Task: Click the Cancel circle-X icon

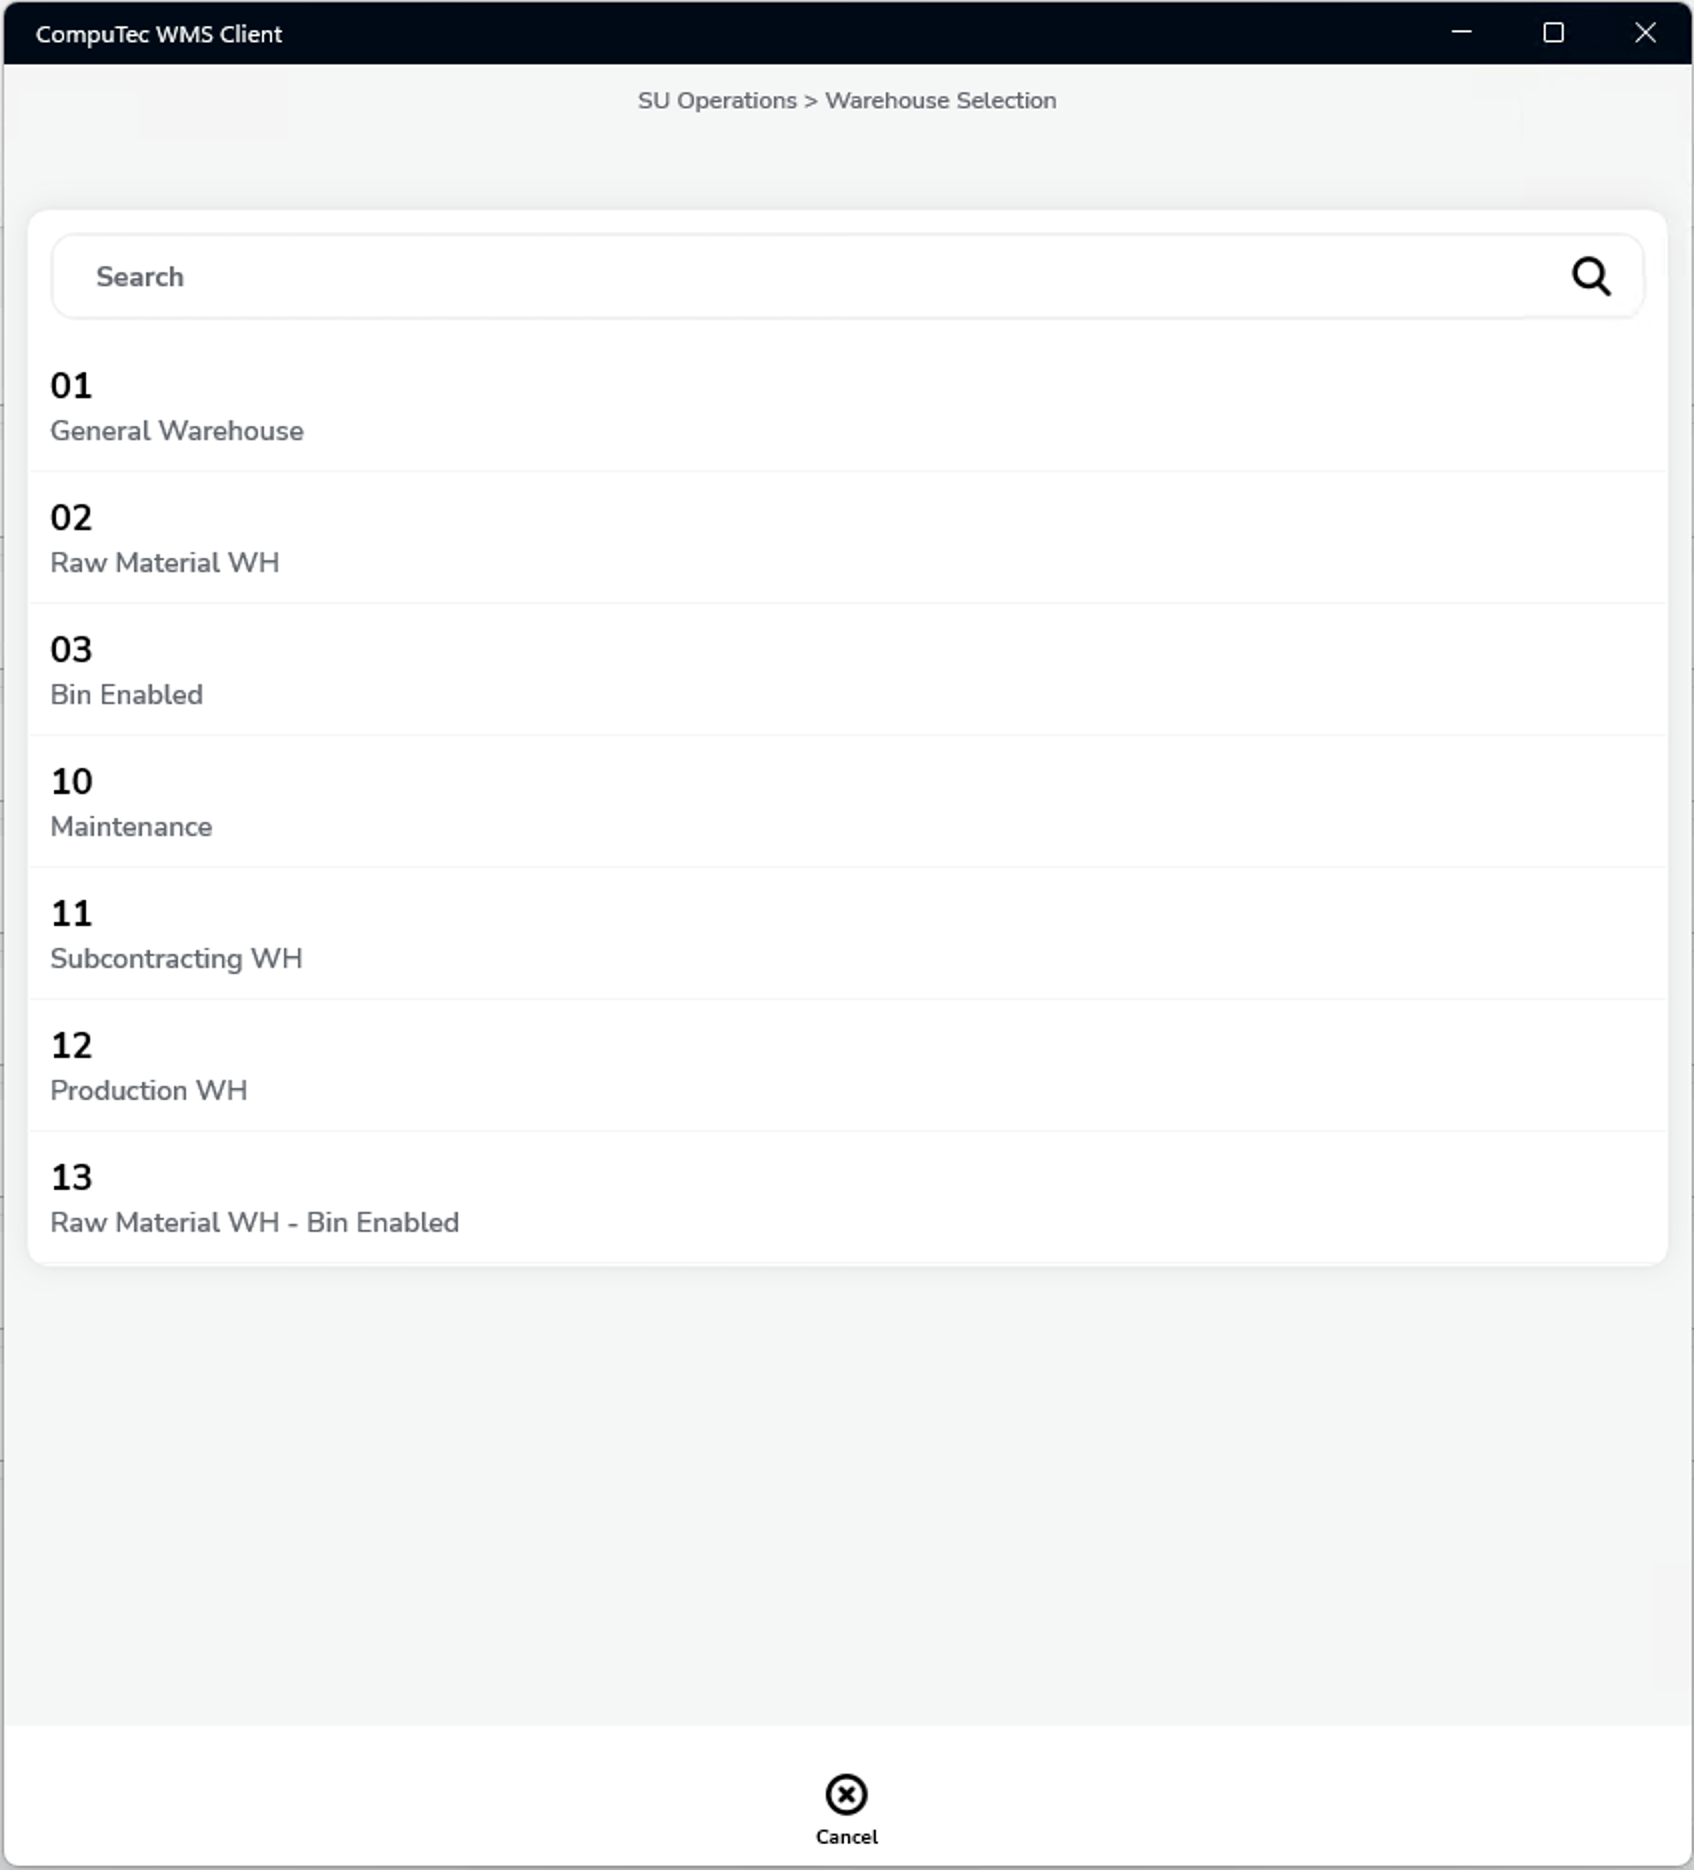Action: coord(846,1794)
